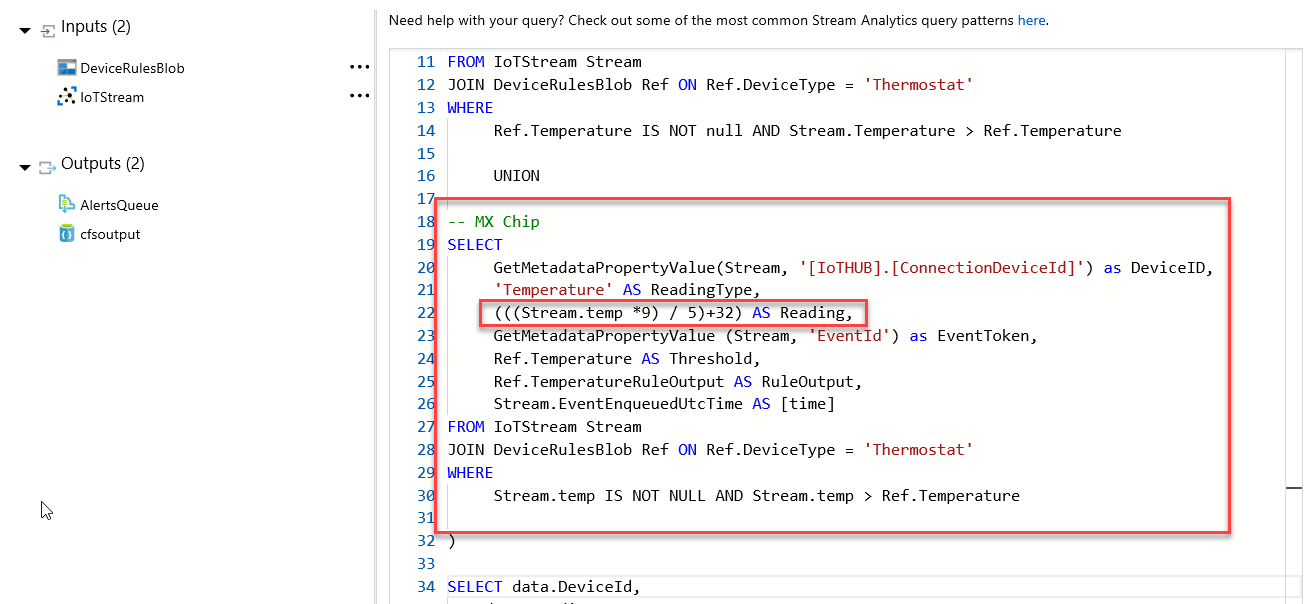
Task: Click line number 18 in the gutter
Action: click(x=426, y=222)
